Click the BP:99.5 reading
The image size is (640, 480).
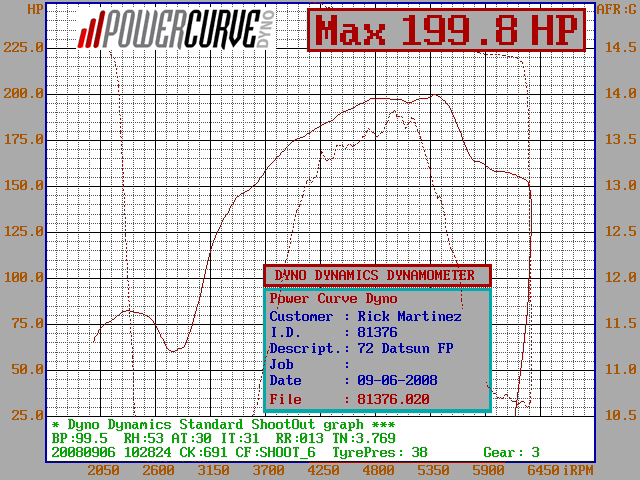pyautogui.click(x=80, y=438)
